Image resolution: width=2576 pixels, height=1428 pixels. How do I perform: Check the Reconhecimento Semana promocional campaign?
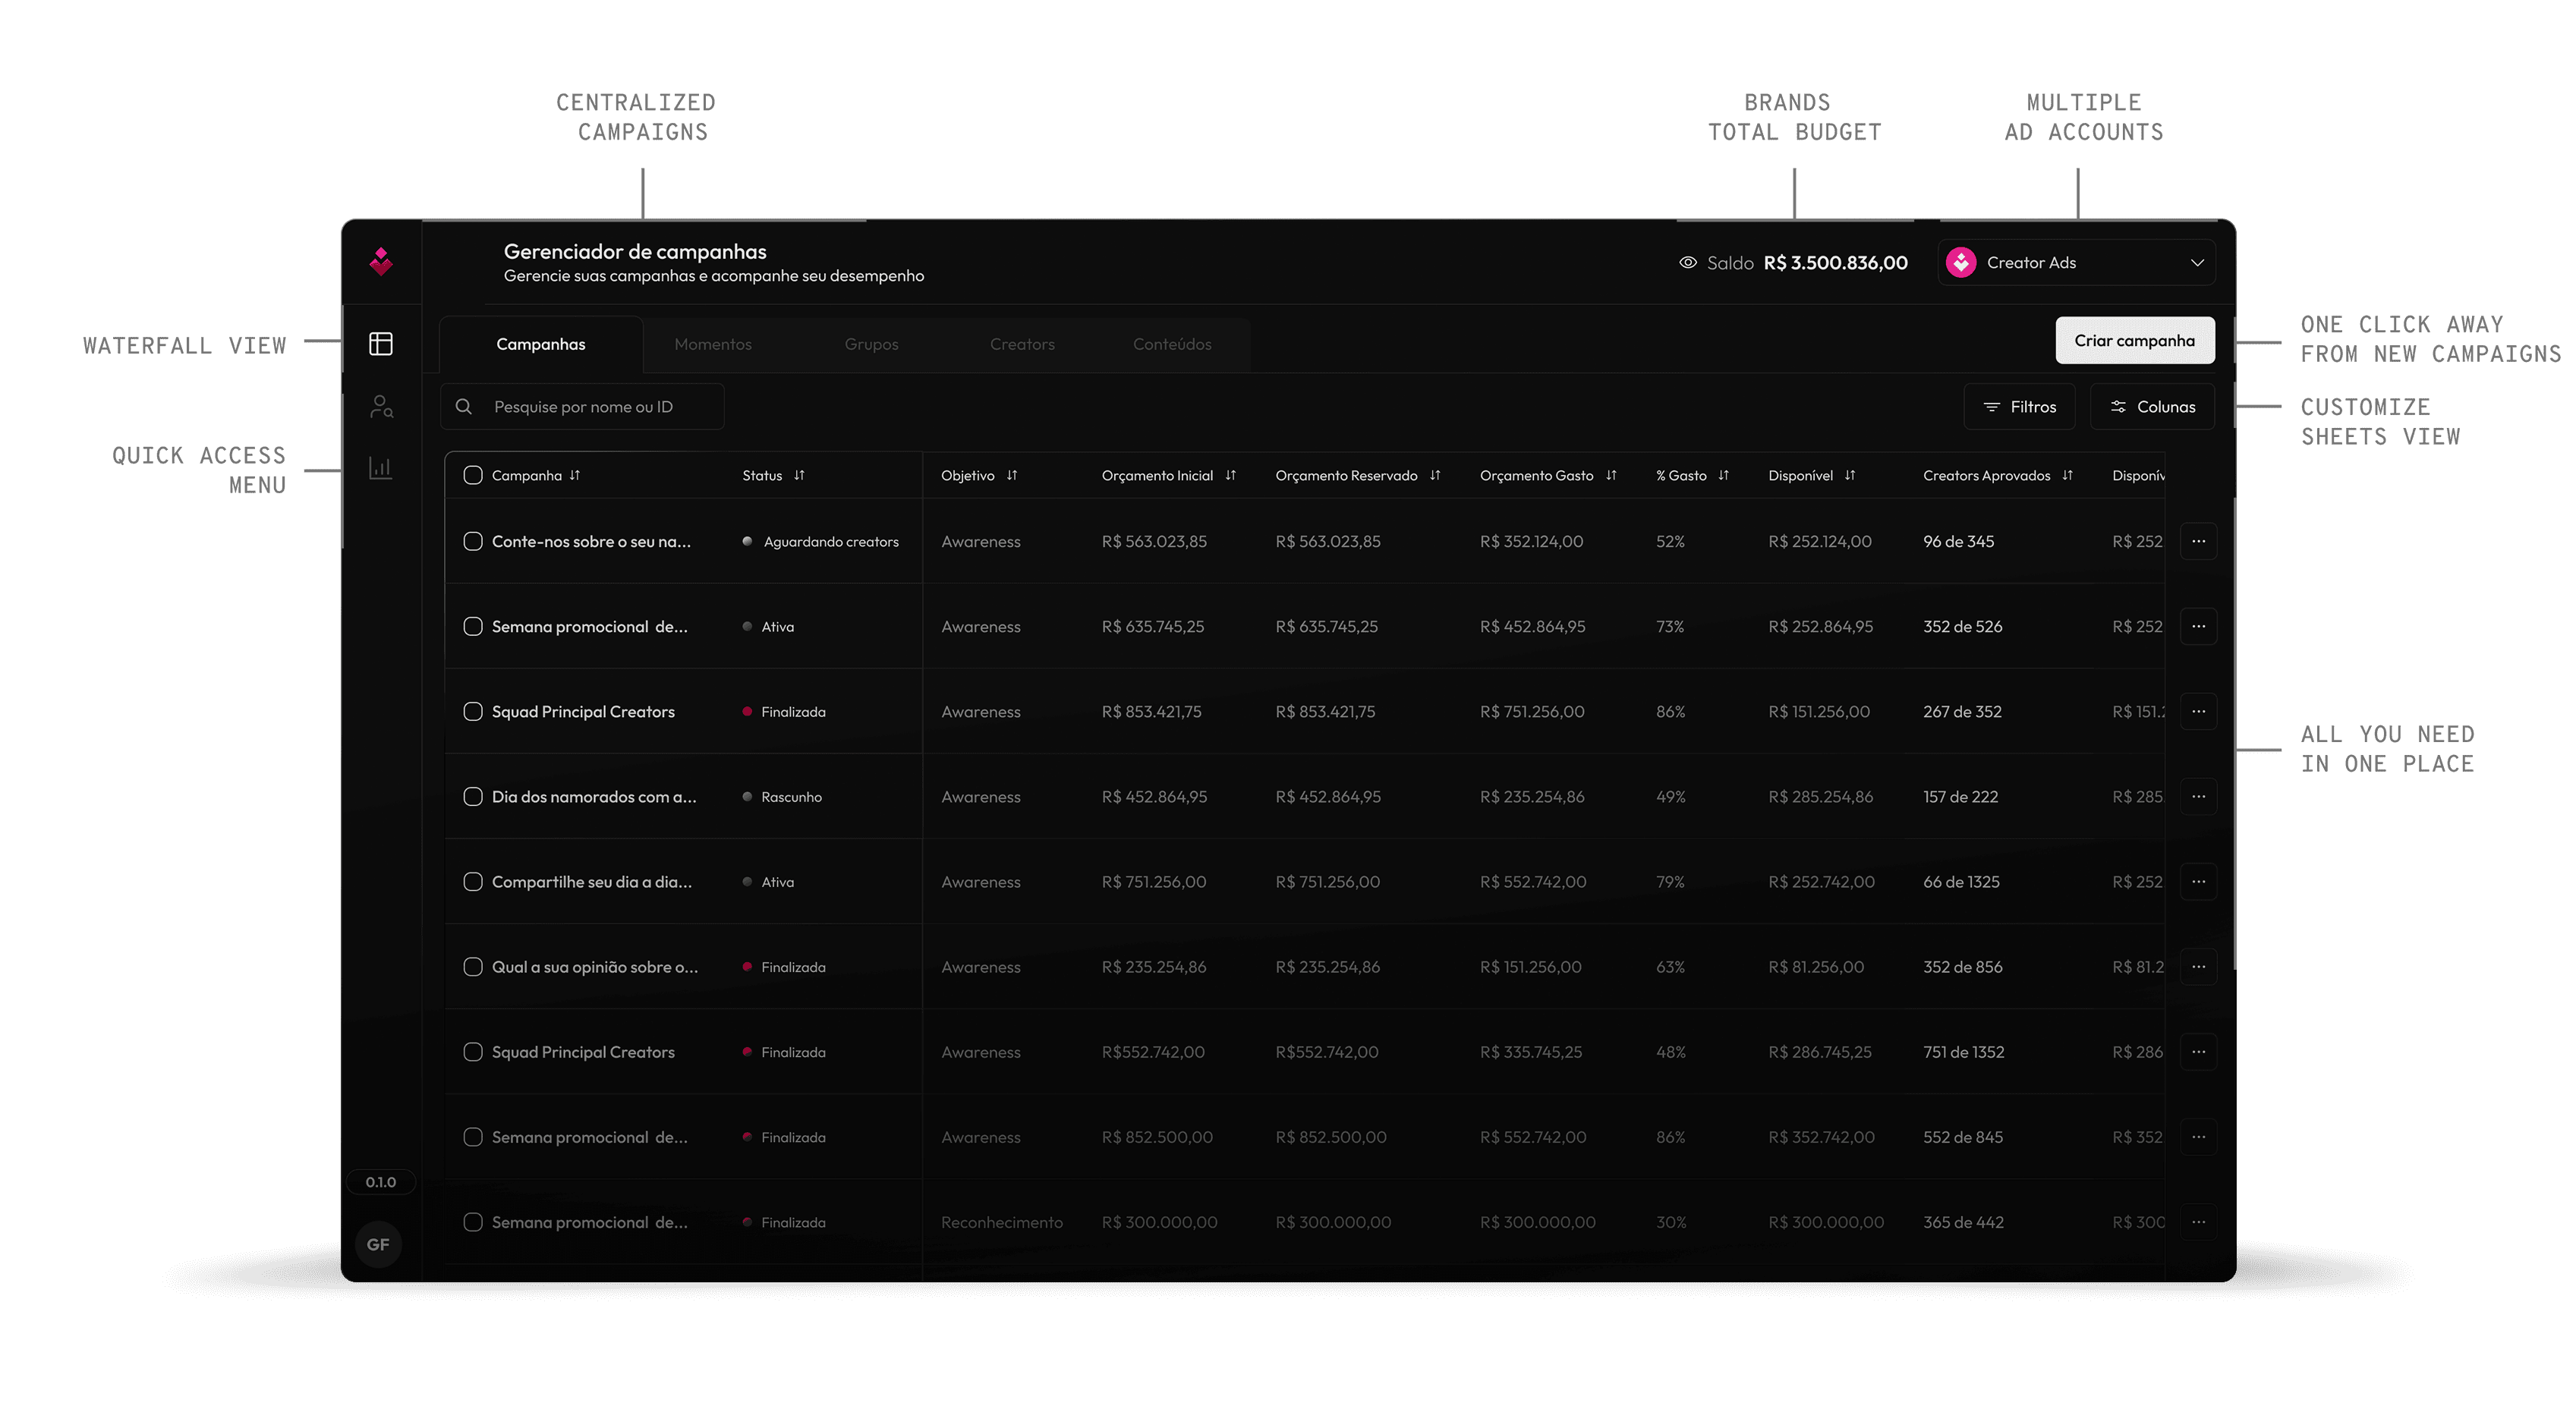(473, 1222)
